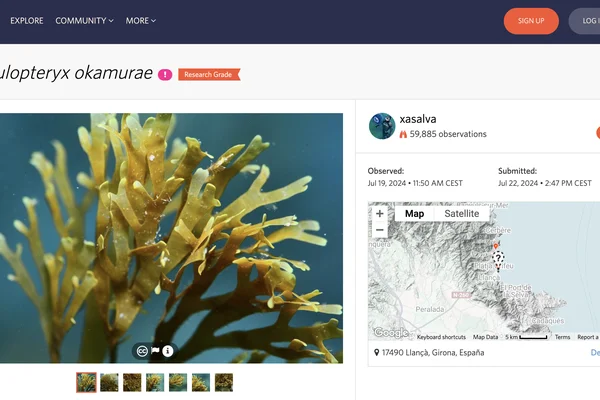Expand the More dropdown menu
This screenshot has height=400, width=600.
141,21
